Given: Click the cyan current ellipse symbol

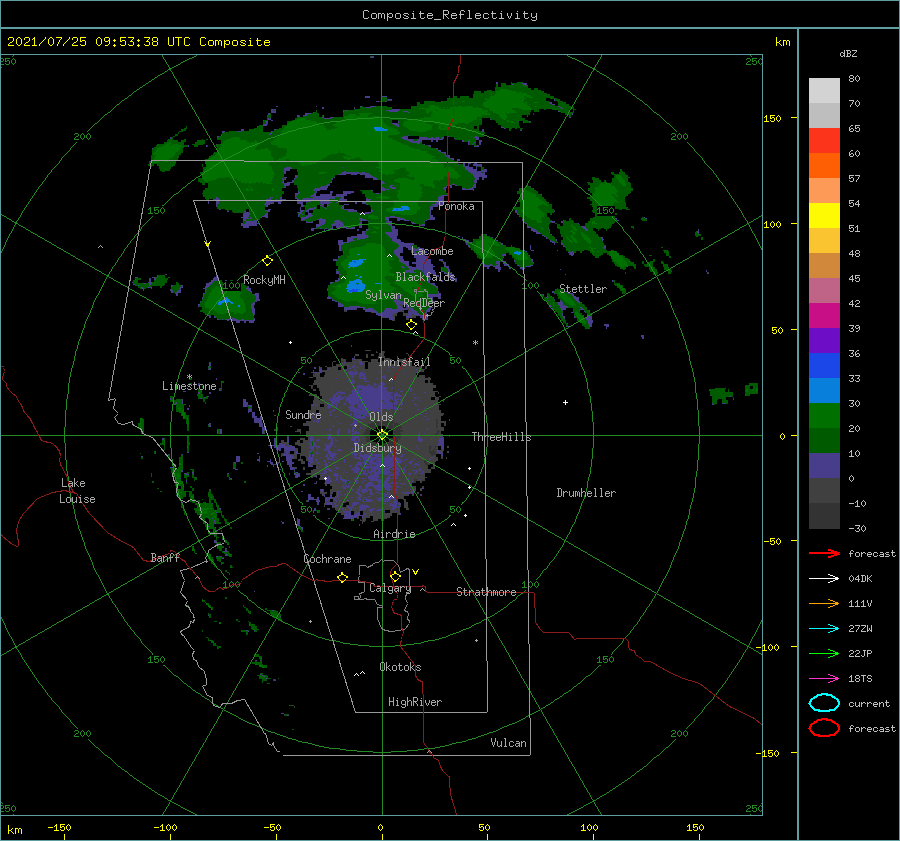Looking at the screenshot, I should (824, 703).
